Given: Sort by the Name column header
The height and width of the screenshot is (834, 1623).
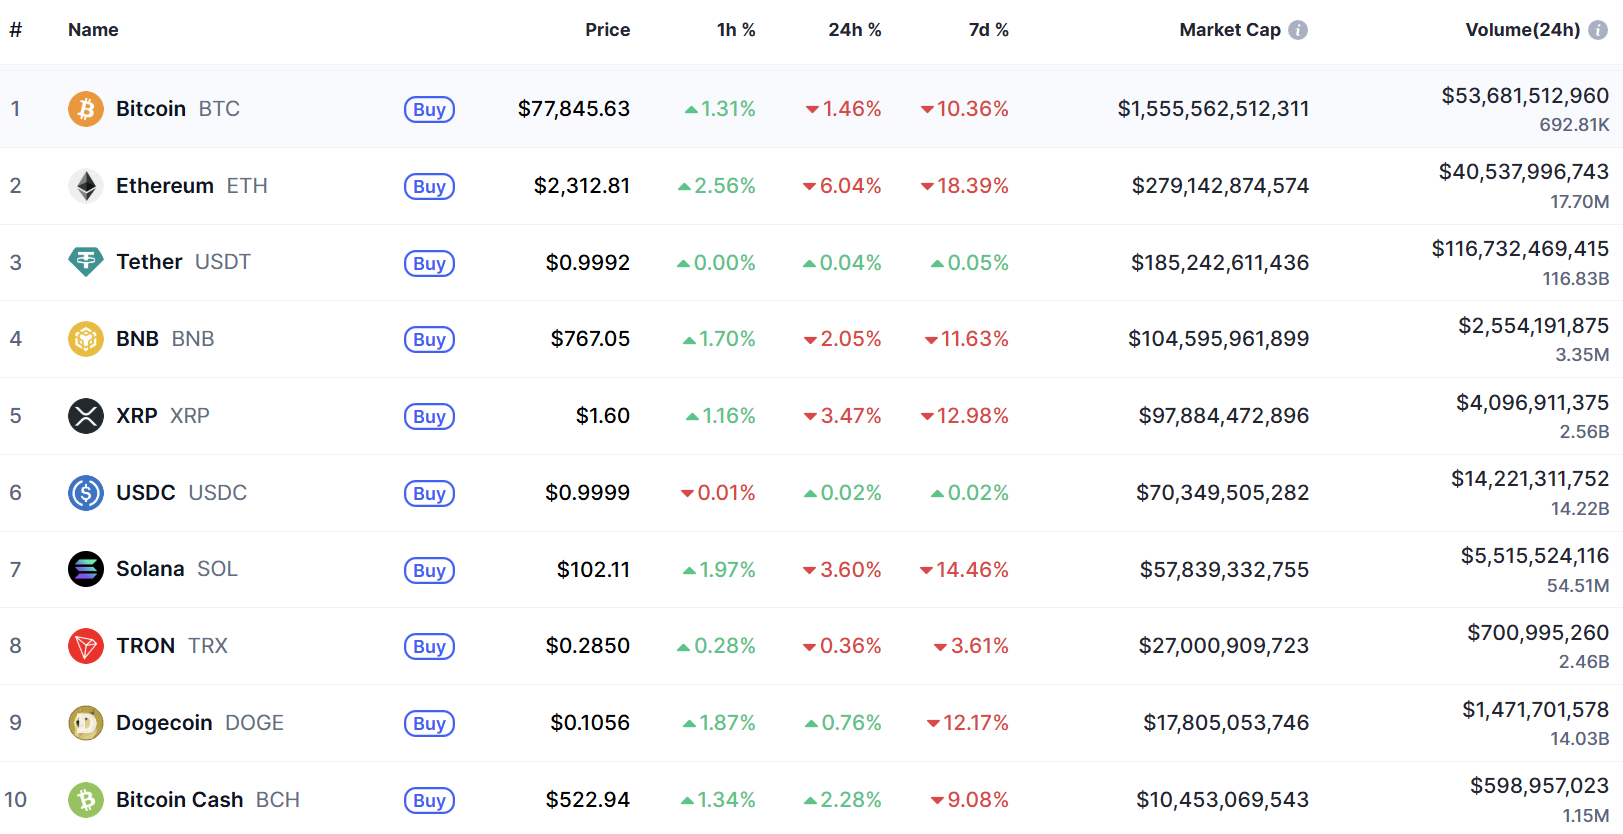Looking at the screenshot, I should pyautogui.click(x=93, y=30).
